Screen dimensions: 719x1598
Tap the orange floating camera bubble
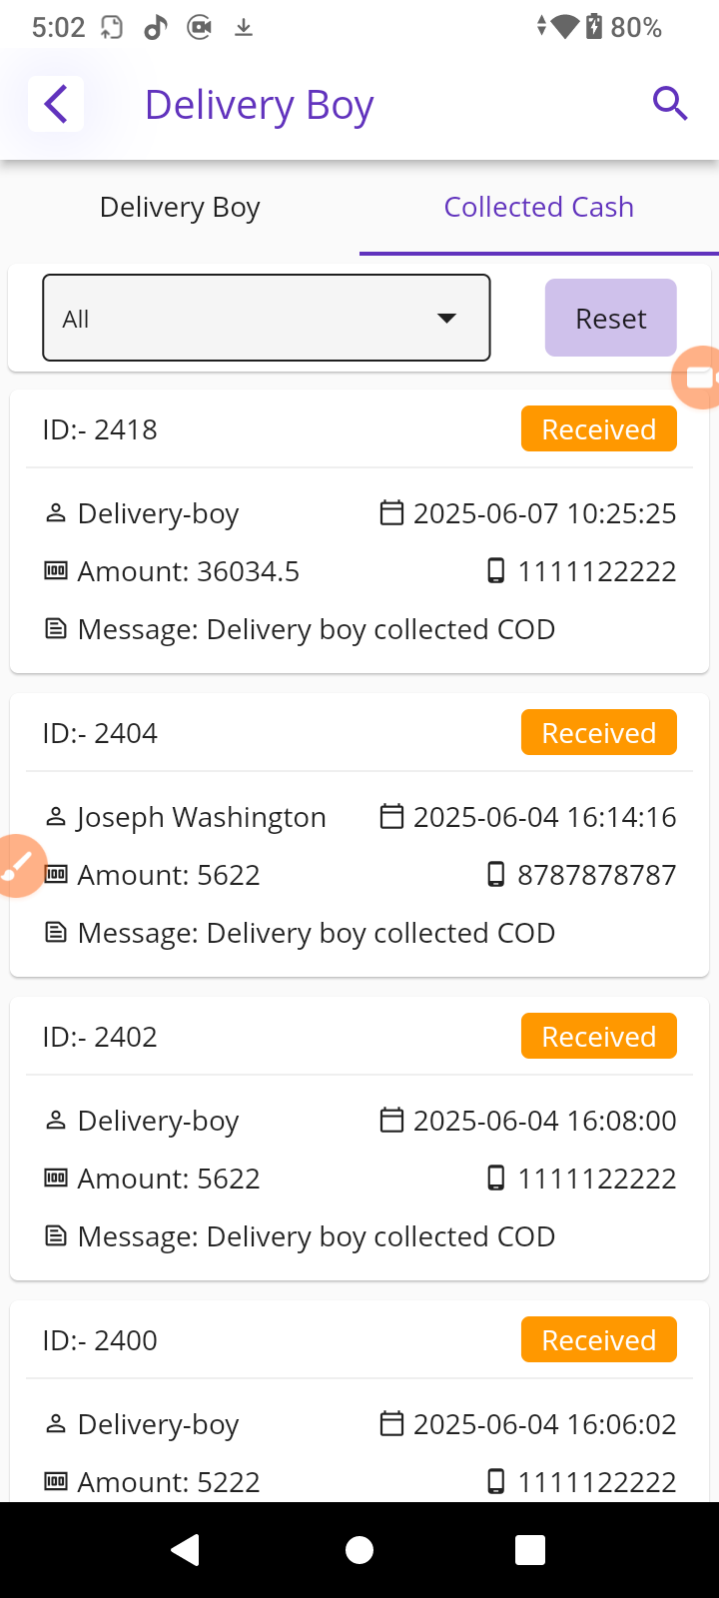coord(699,377)
